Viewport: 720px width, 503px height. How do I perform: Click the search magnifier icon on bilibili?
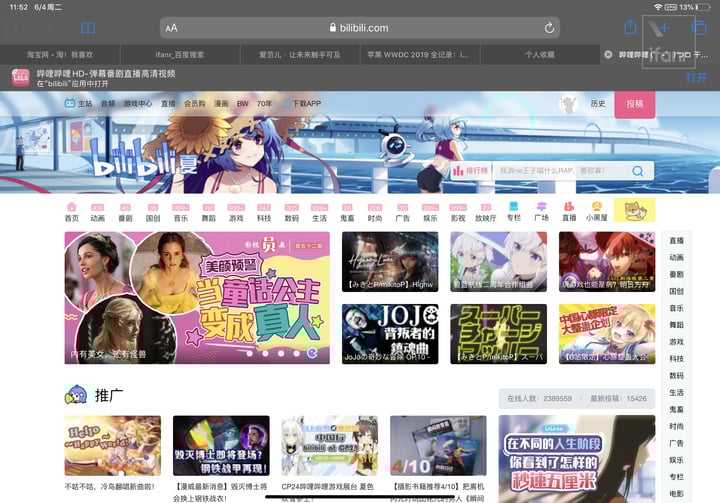tap(637, 172)
